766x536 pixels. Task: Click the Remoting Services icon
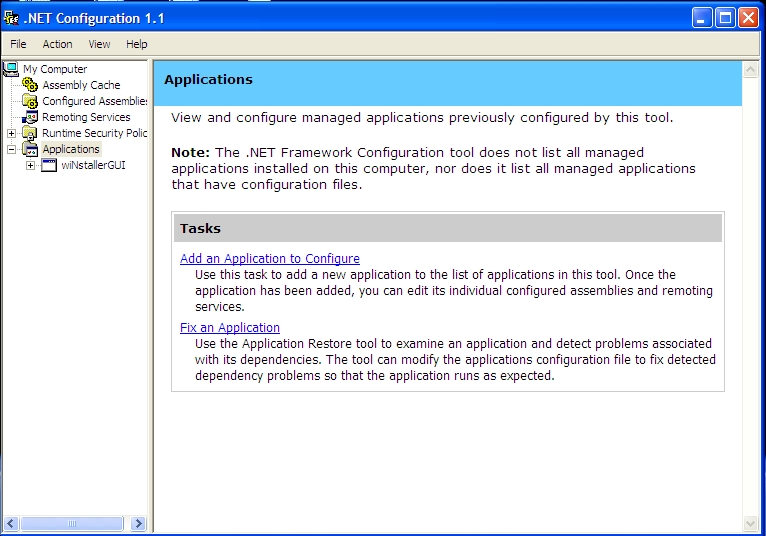(30, 117)
